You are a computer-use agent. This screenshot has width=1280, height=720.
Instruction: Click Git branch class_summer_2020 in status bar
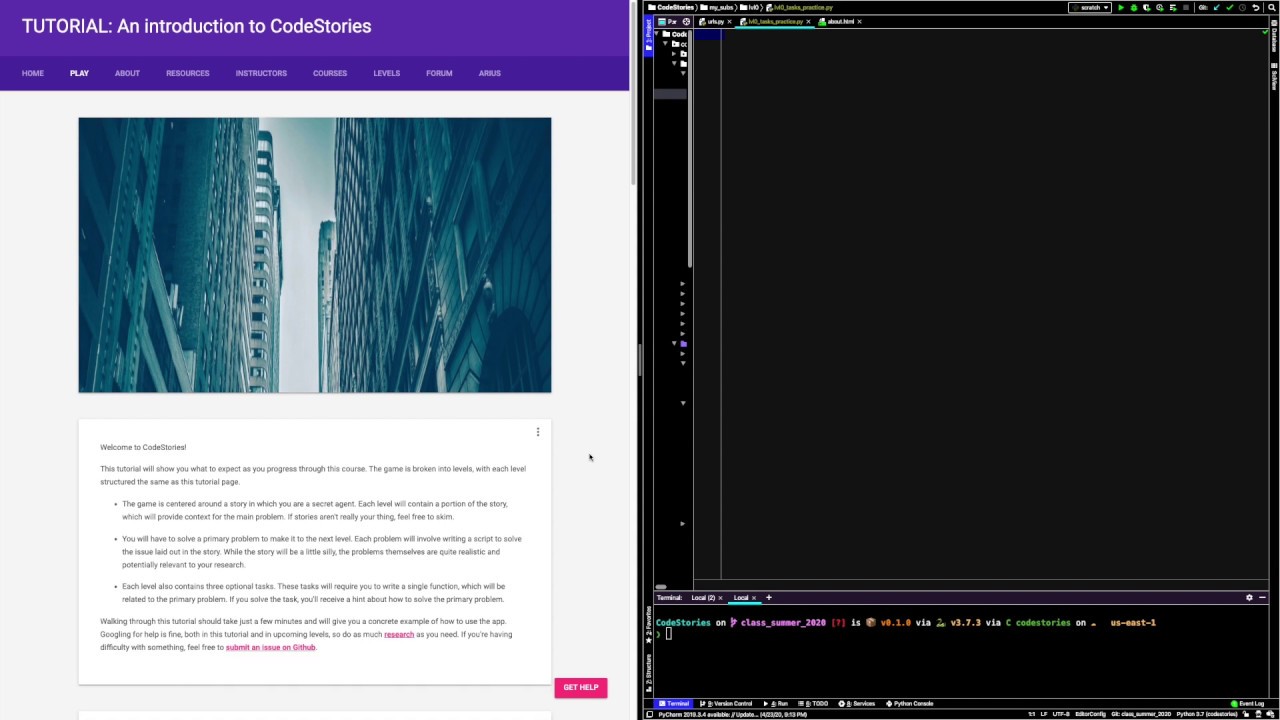point(1141,714)
